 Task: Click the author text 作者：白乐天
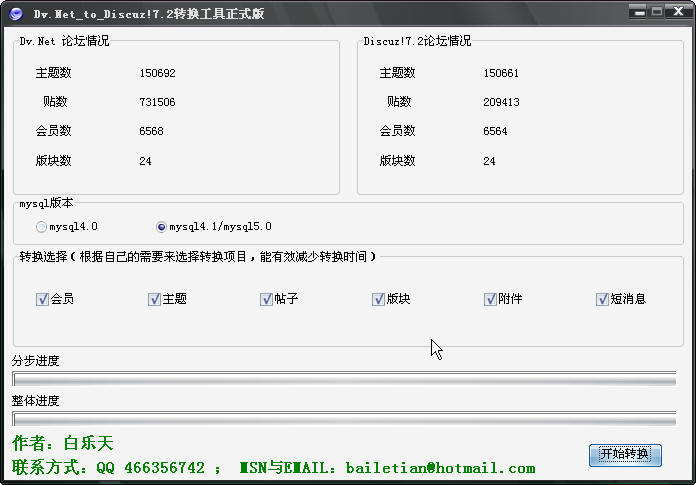click(63, 443)
